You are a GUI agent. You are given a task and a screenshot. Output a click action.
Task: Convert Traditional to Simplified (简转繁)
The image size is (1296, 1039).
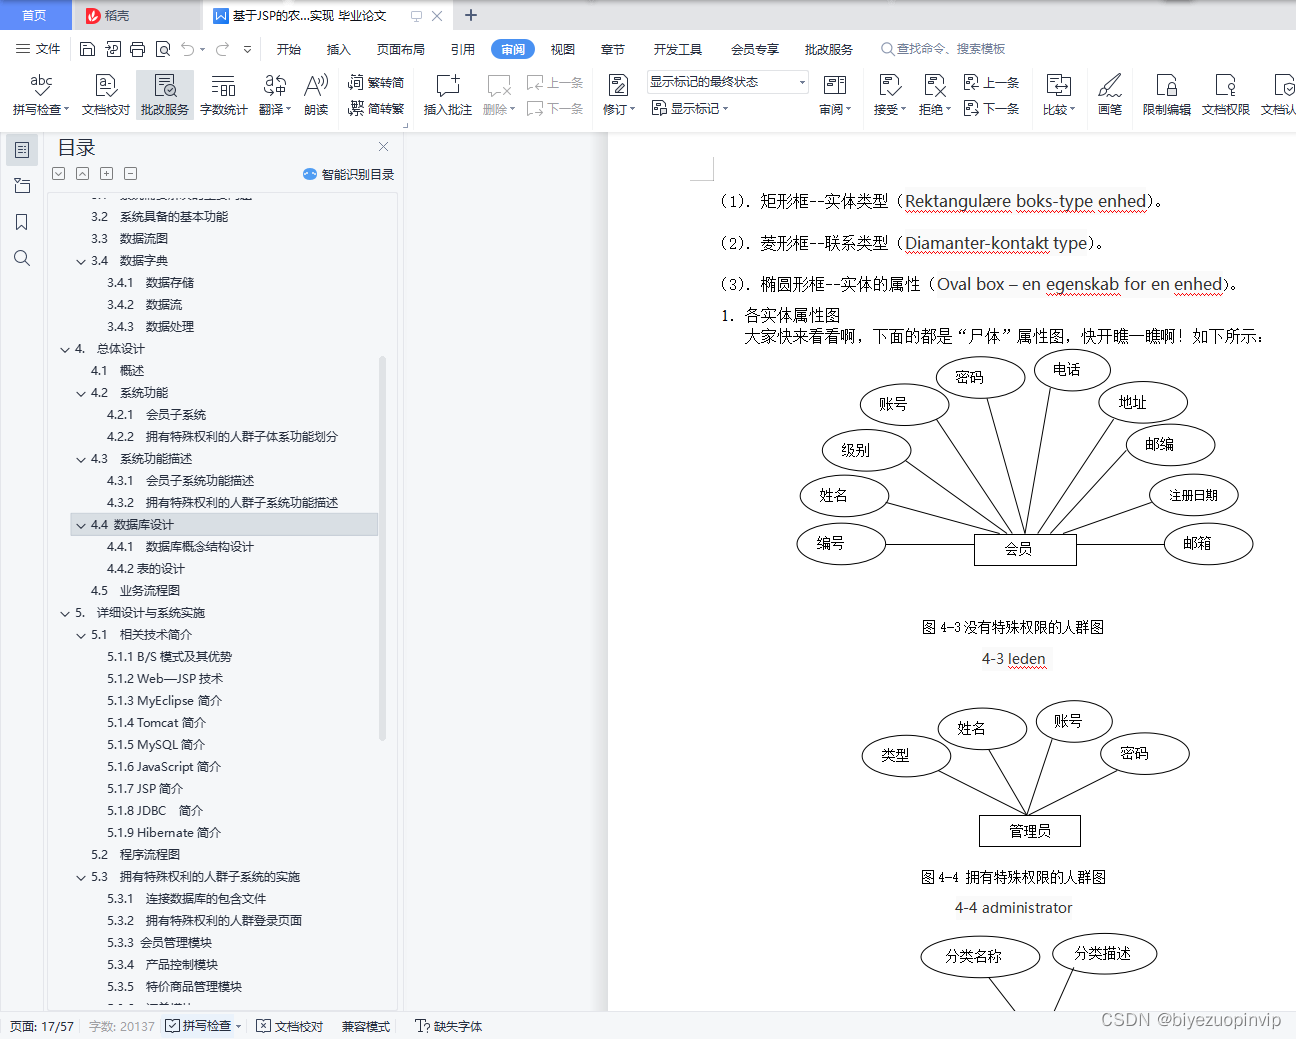coord(376,108)
